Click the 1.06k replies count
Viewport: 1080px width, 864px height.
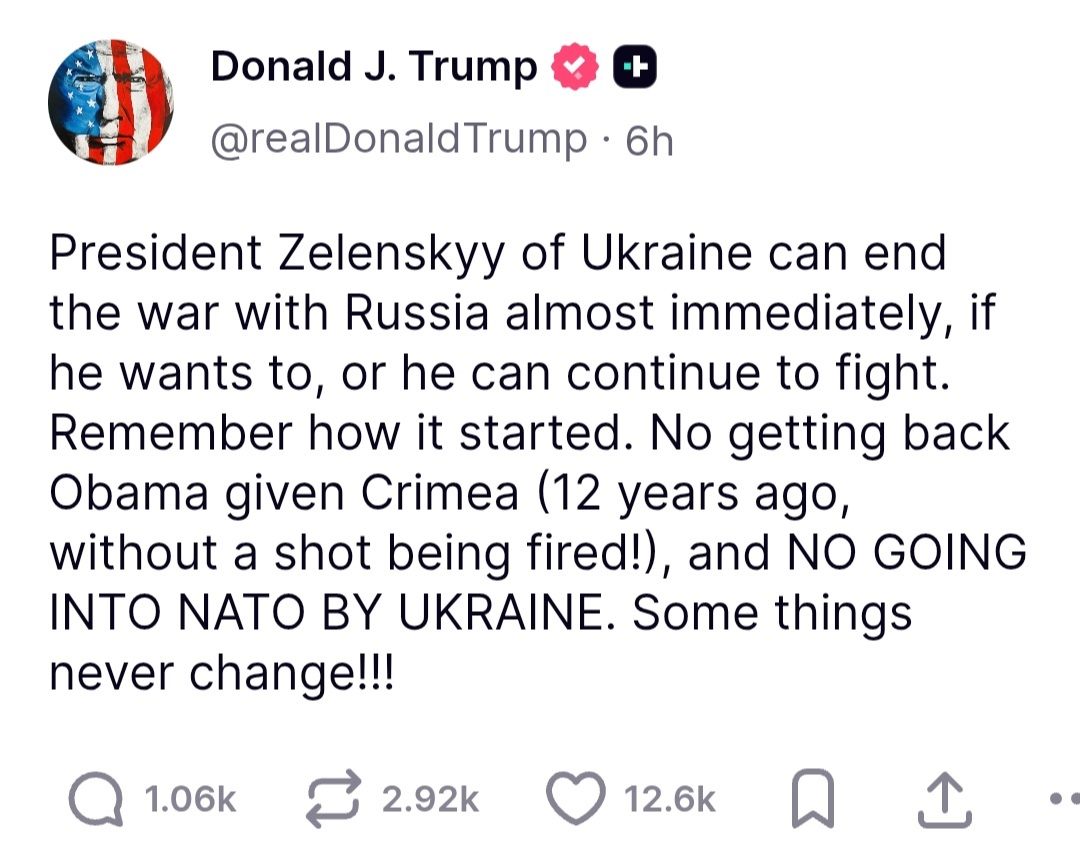[190, 800]
